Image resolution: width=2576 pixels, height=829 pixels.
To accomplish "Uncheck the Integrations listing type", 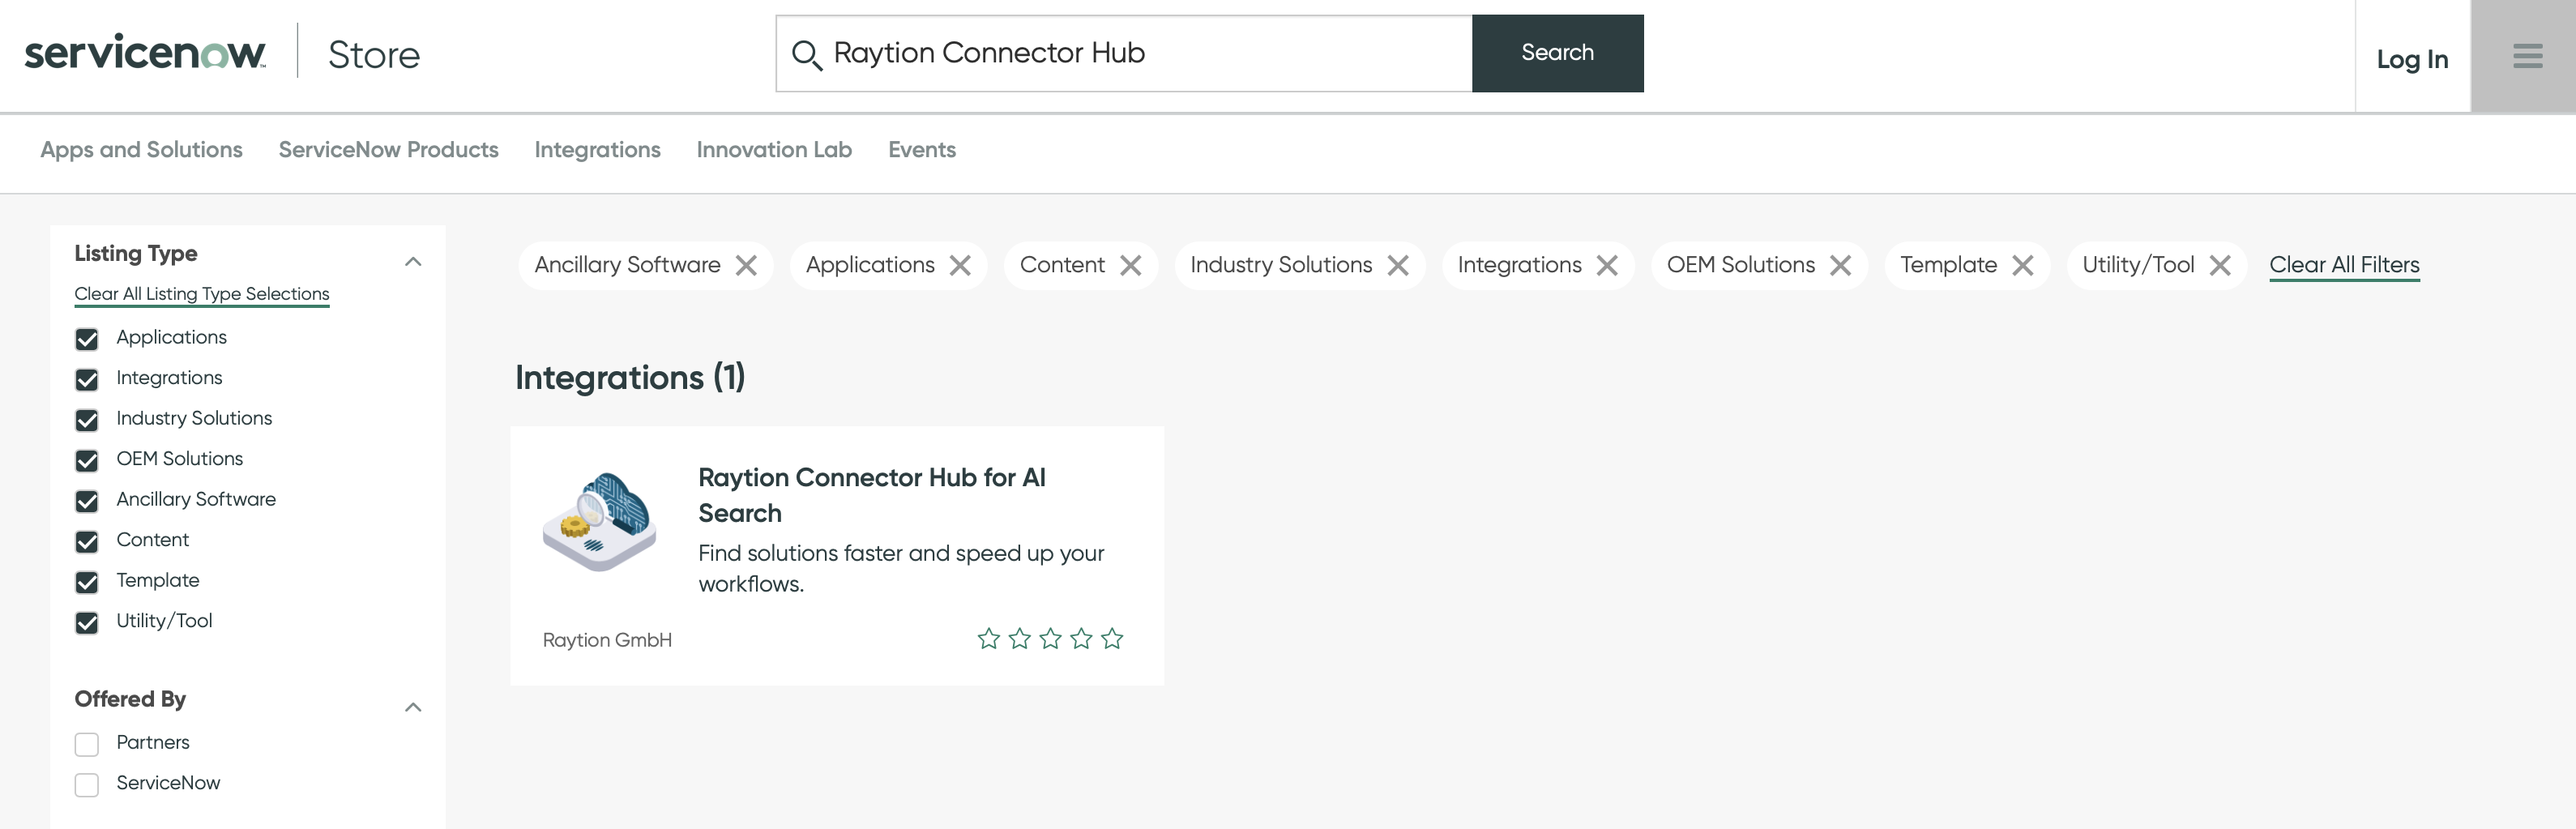I will (87, 379).
